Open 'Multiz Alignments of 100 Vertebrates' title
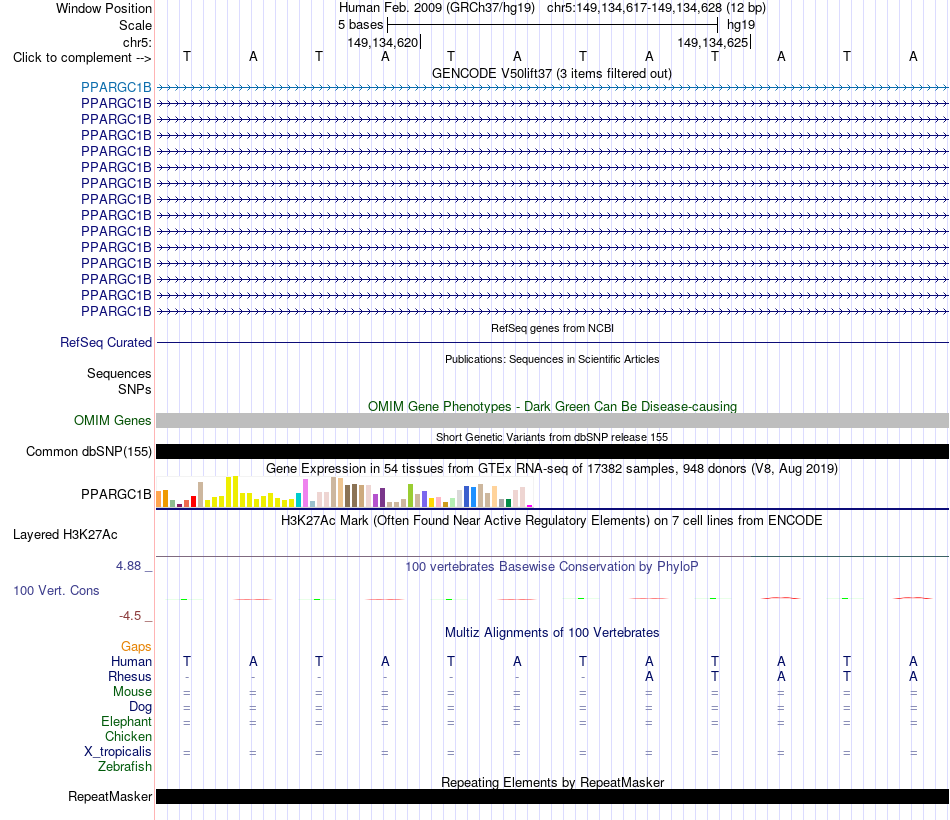 pos(552,633)
